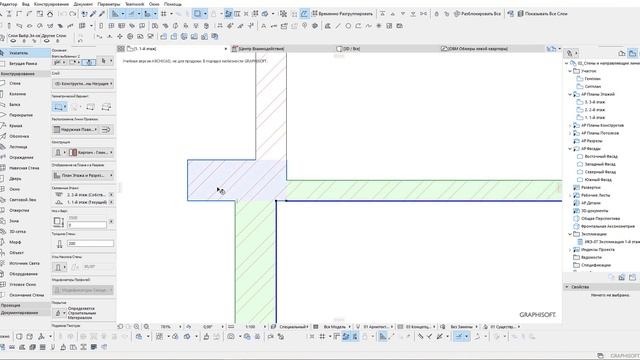Select the Крыша (Roof) tool
This screenshot has height=360, width=640.
tap(16, 126)
